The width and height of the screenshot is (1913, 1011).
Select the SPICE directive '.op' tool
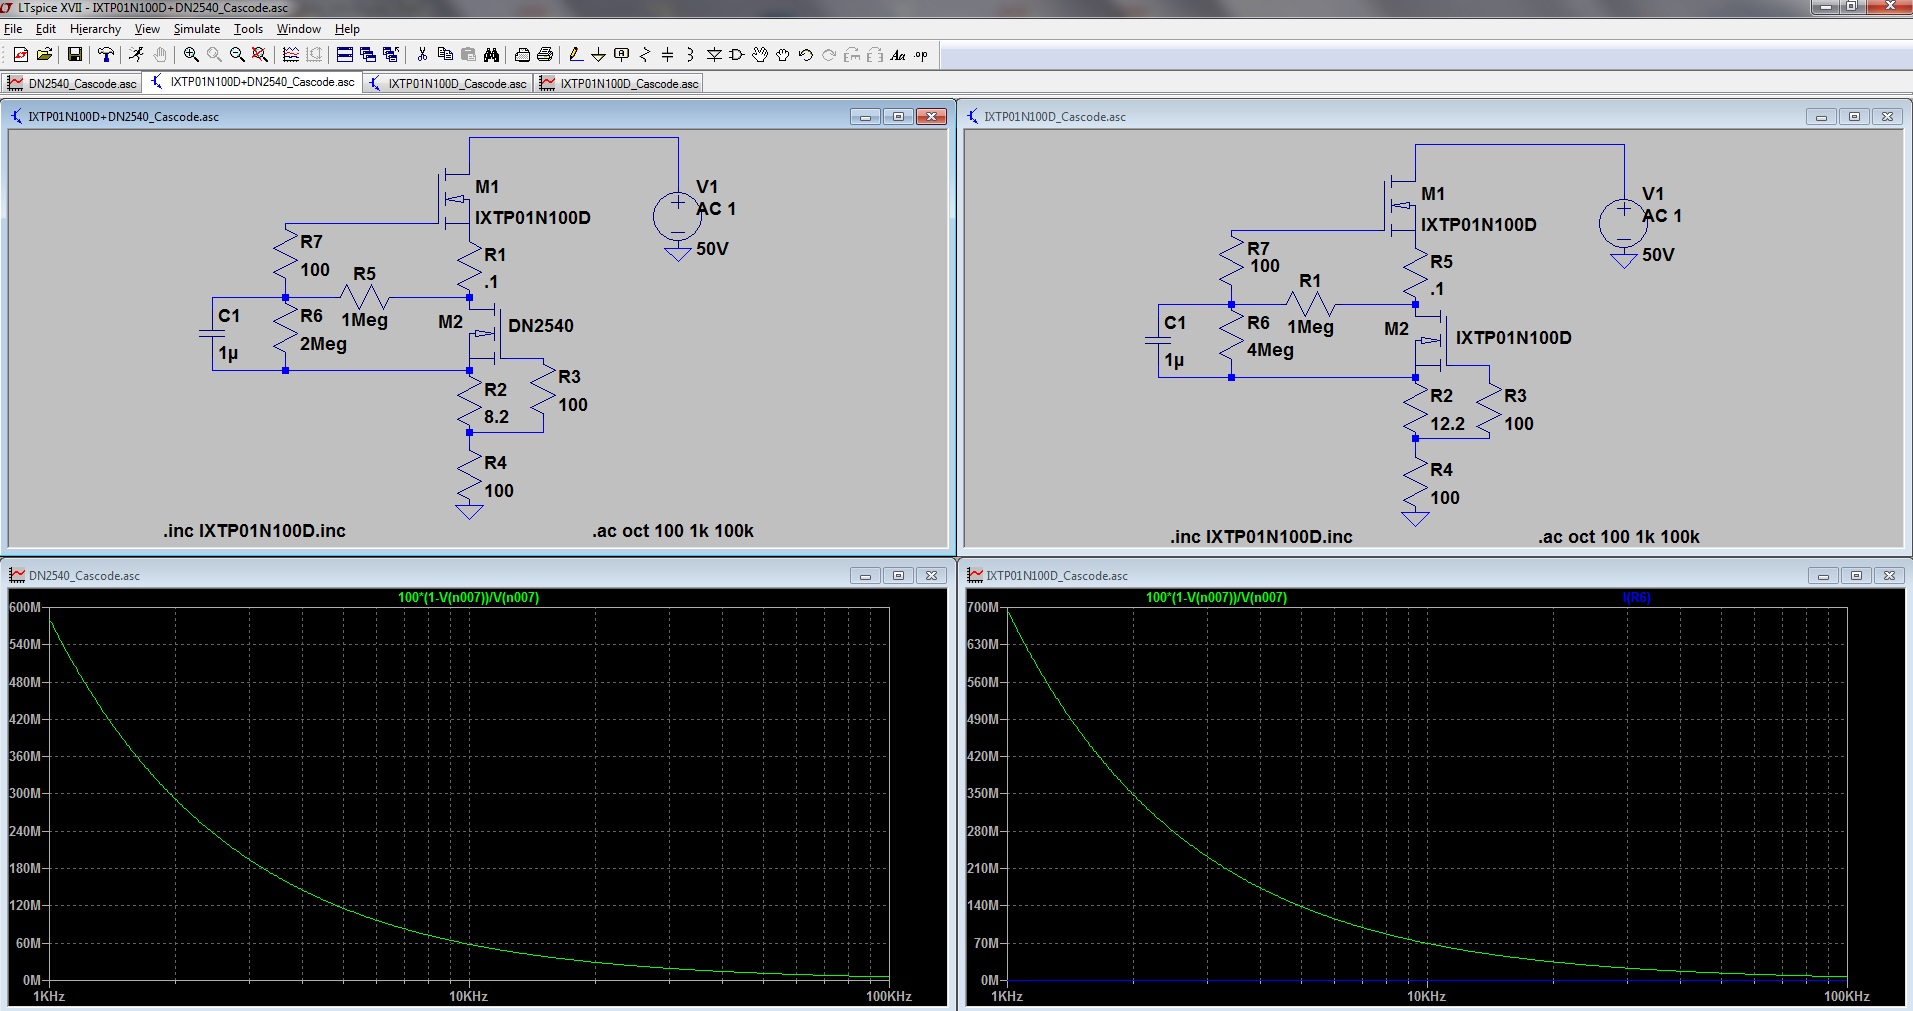(921, 55)
